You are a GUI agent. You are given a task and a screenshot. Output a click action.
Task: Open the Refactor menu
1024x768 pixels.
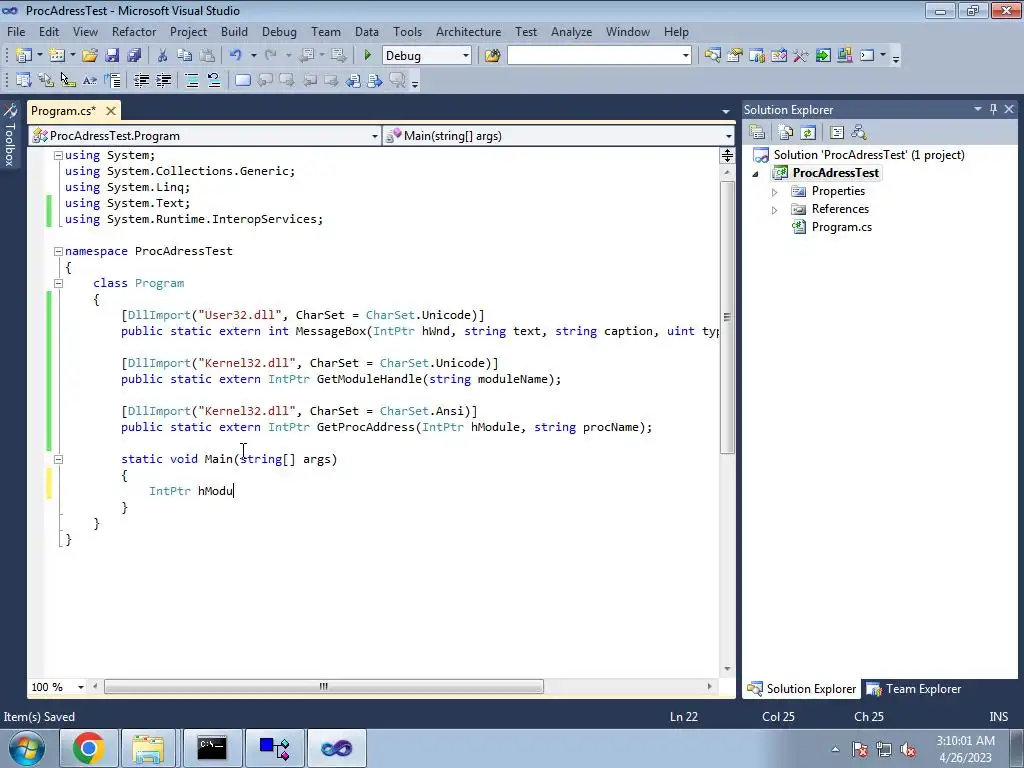click(134, 31)
